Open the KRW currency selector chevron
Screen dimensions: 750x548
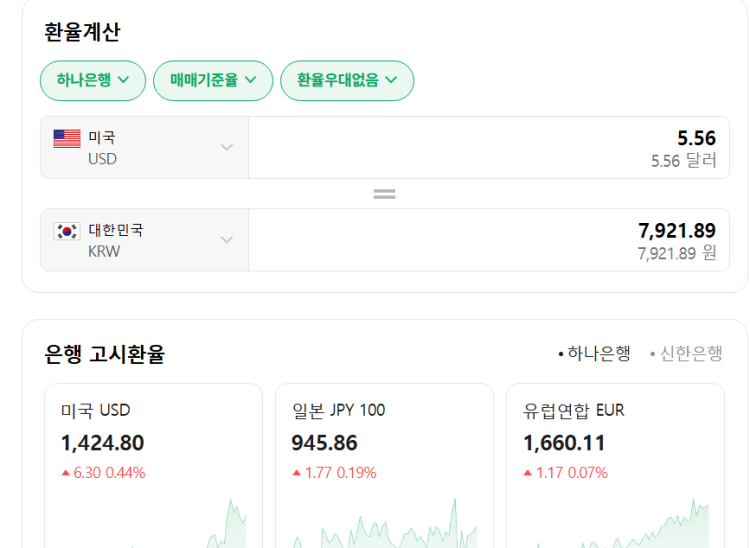pos(227,240)
